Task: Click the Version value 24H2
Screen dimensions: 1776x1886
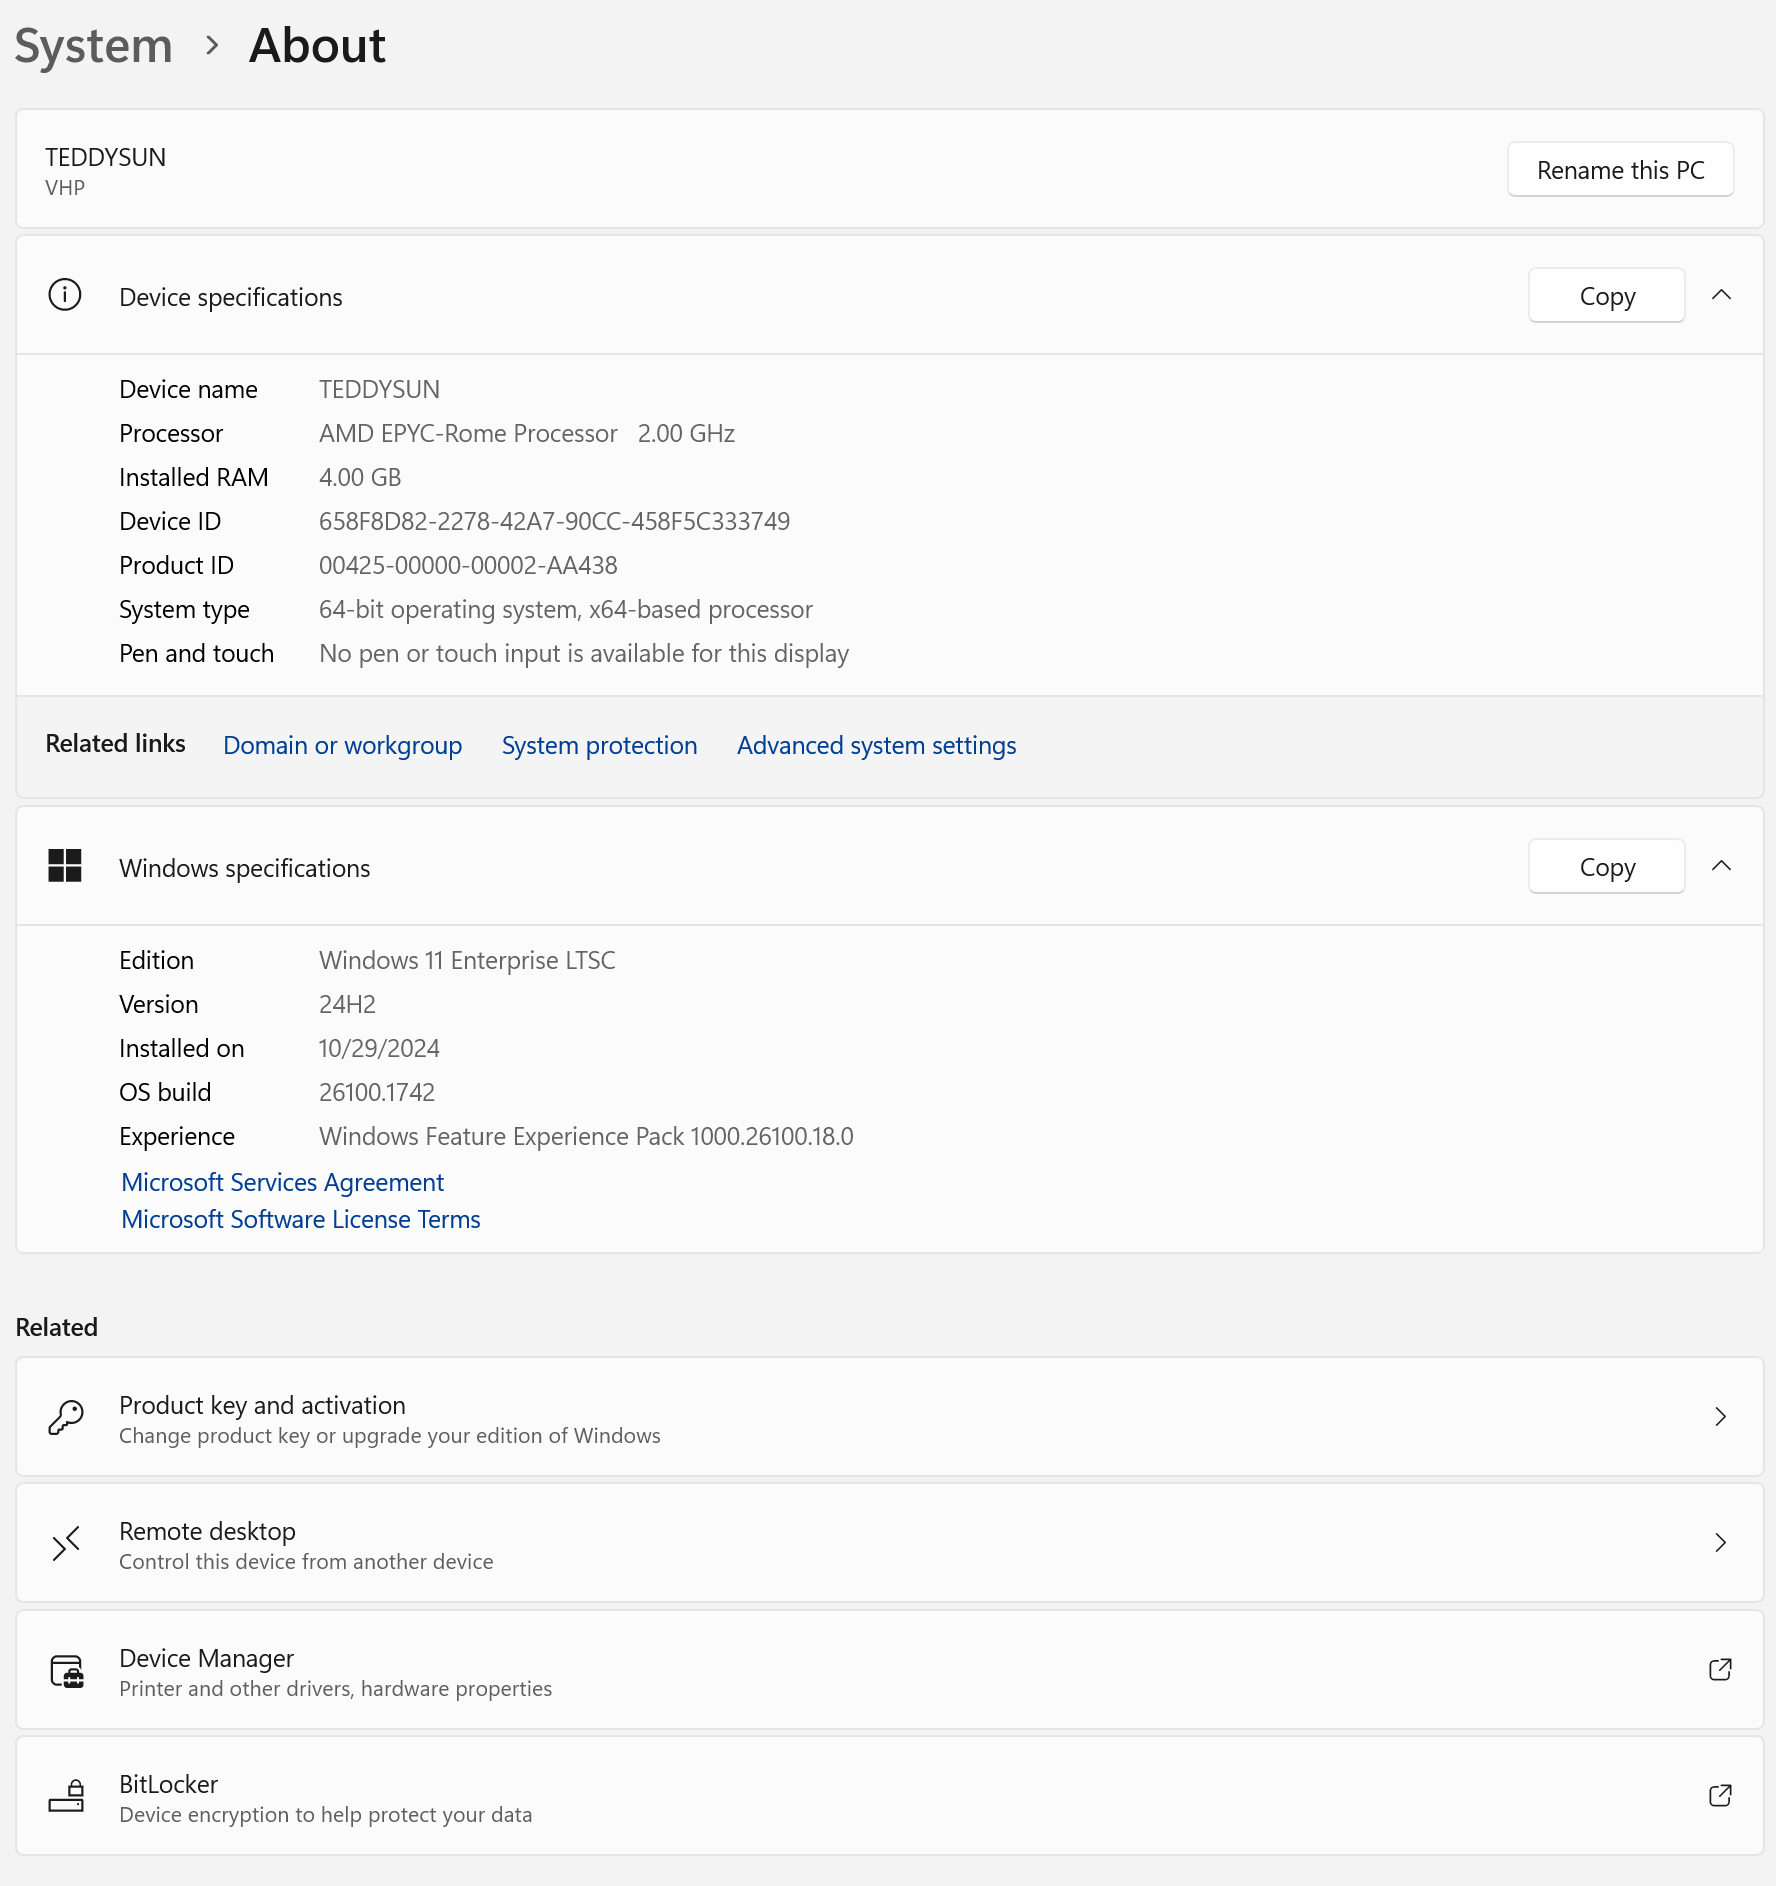Action: pyautogui.click(x=347, y=1005)
